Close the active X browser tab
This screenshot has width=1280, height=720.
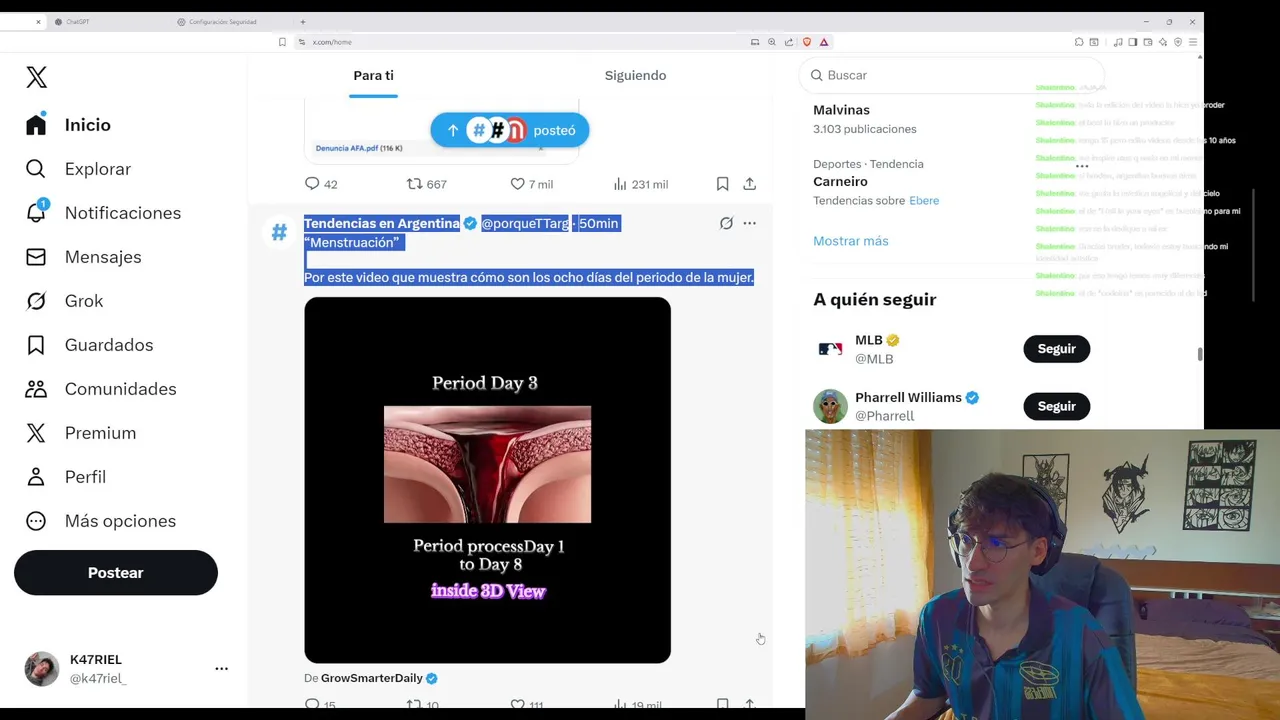click(x=38, y=22)
